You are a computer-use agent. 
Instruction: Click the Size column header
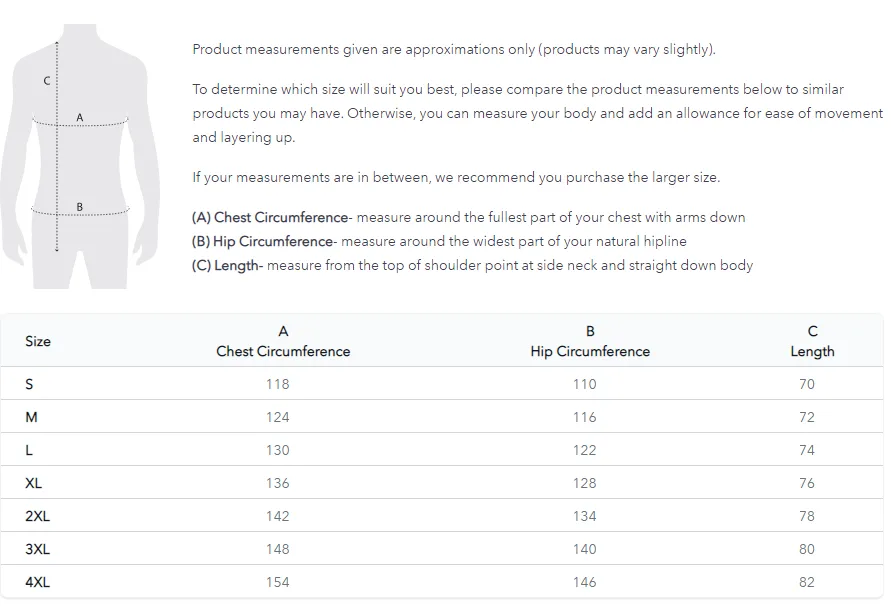(38, 341)
